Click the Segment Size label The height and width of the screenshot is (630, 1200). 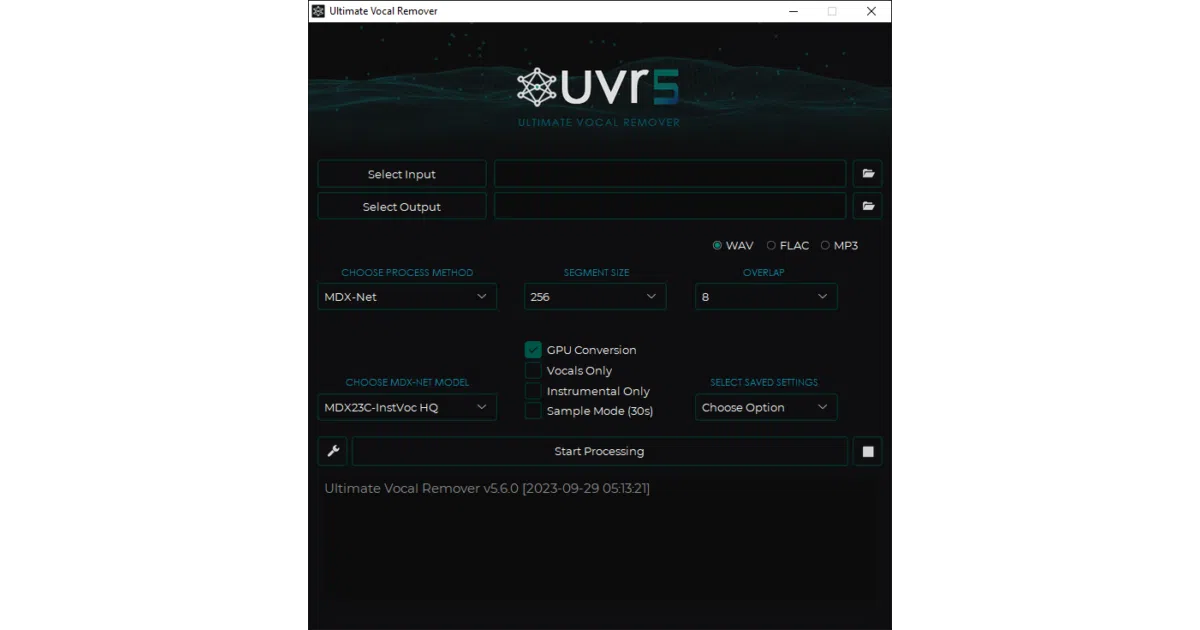click(596, 272)
